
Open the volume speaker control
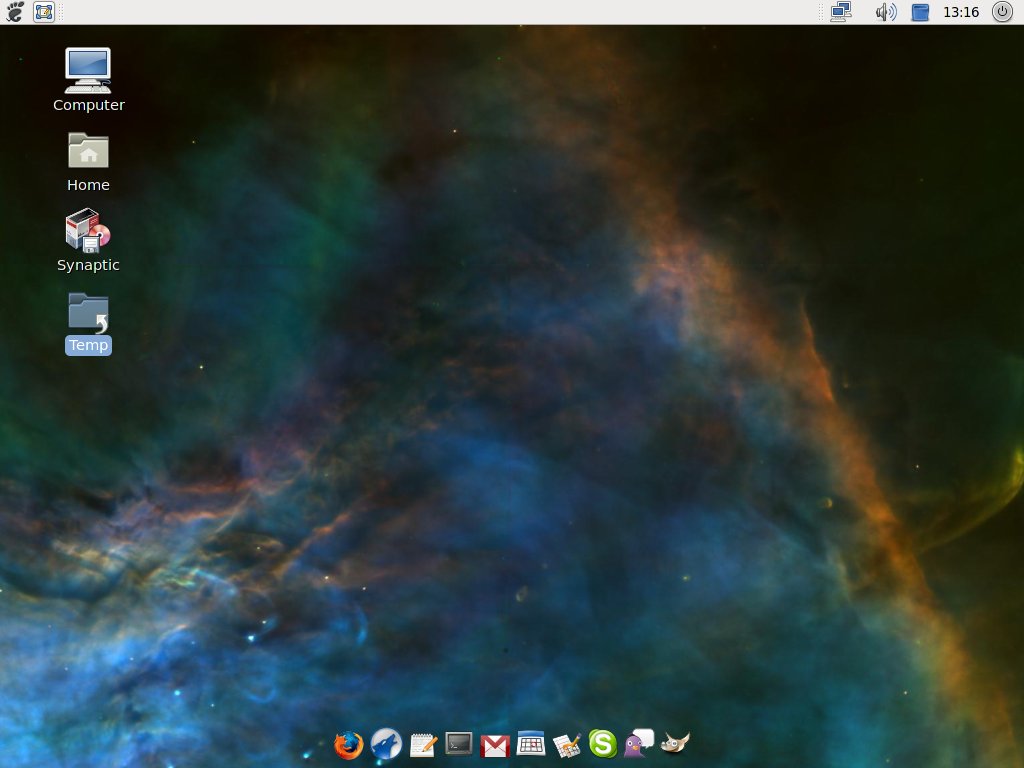886,12
